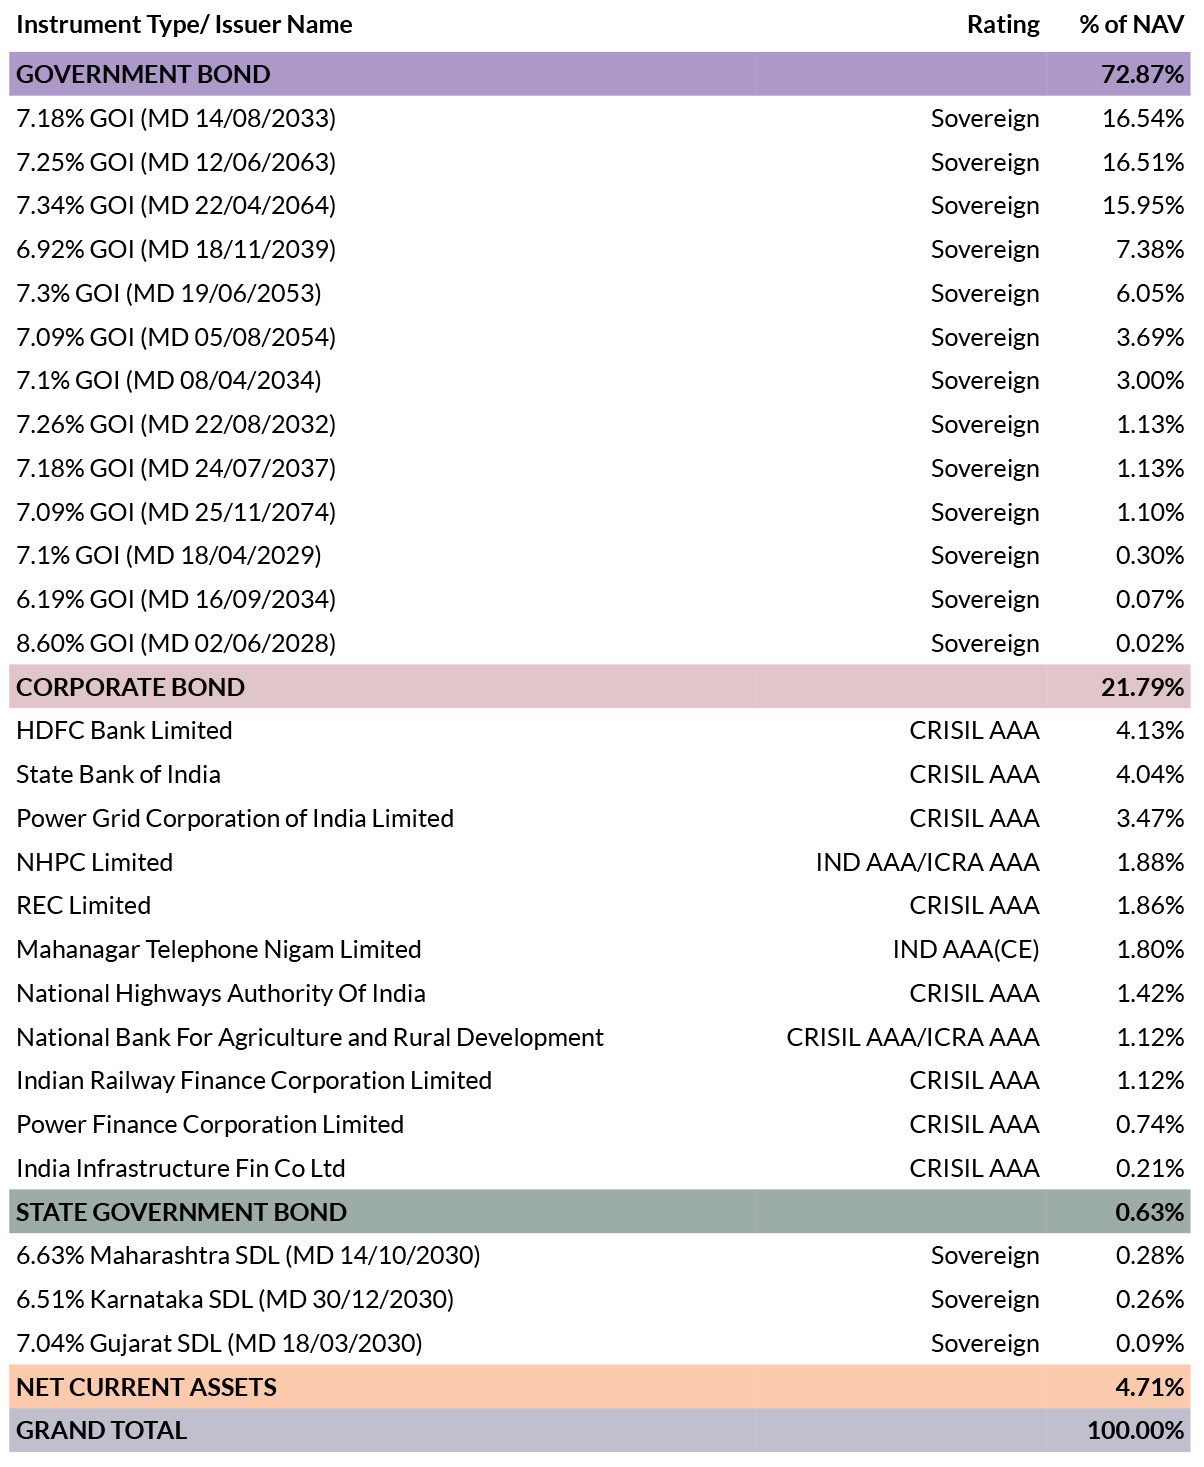Click the % of NAV column header
Image resolution: width=1204 pixels, height=1467 pixels.
1132,25
